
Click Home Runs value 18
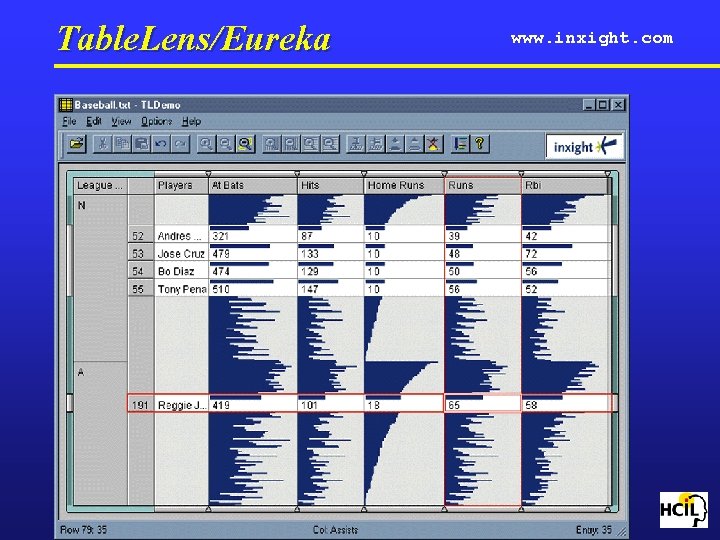click(373, 405)
